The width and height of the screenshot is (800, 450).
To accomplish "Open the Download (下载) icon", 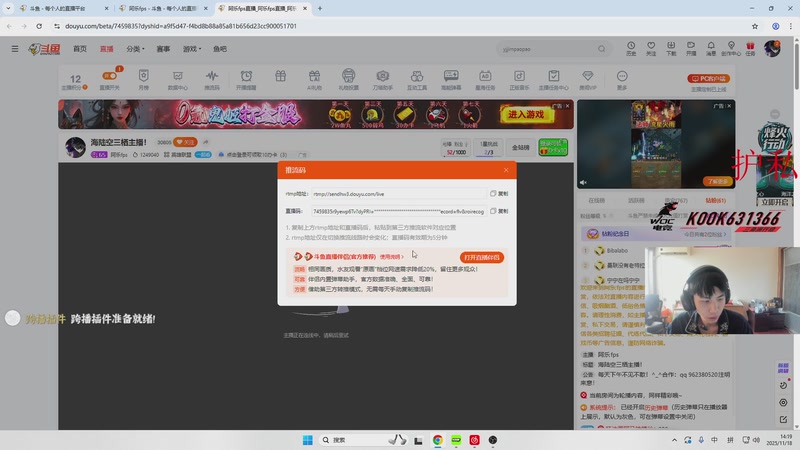I will pyautogui.click(x=671, y=48).
